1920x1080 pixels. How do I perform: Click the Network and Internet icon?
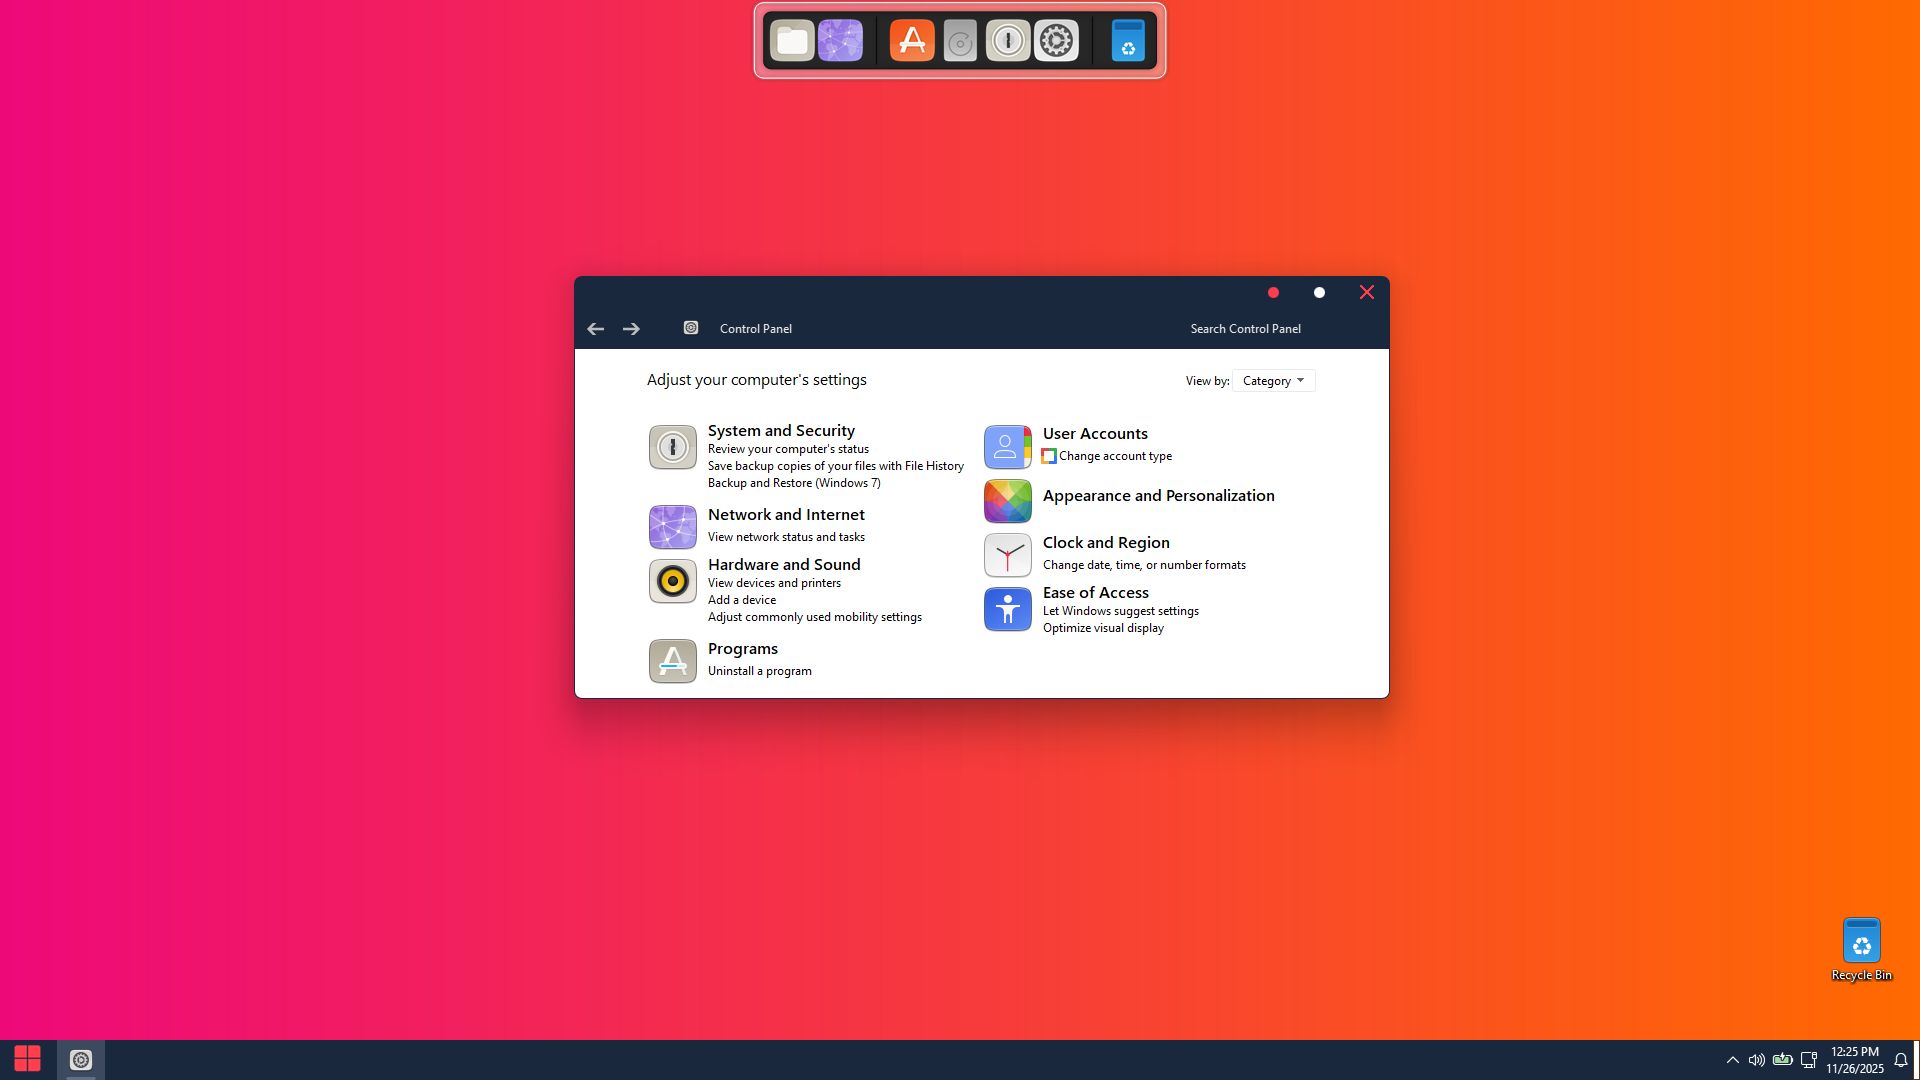[x=672, y=527]
